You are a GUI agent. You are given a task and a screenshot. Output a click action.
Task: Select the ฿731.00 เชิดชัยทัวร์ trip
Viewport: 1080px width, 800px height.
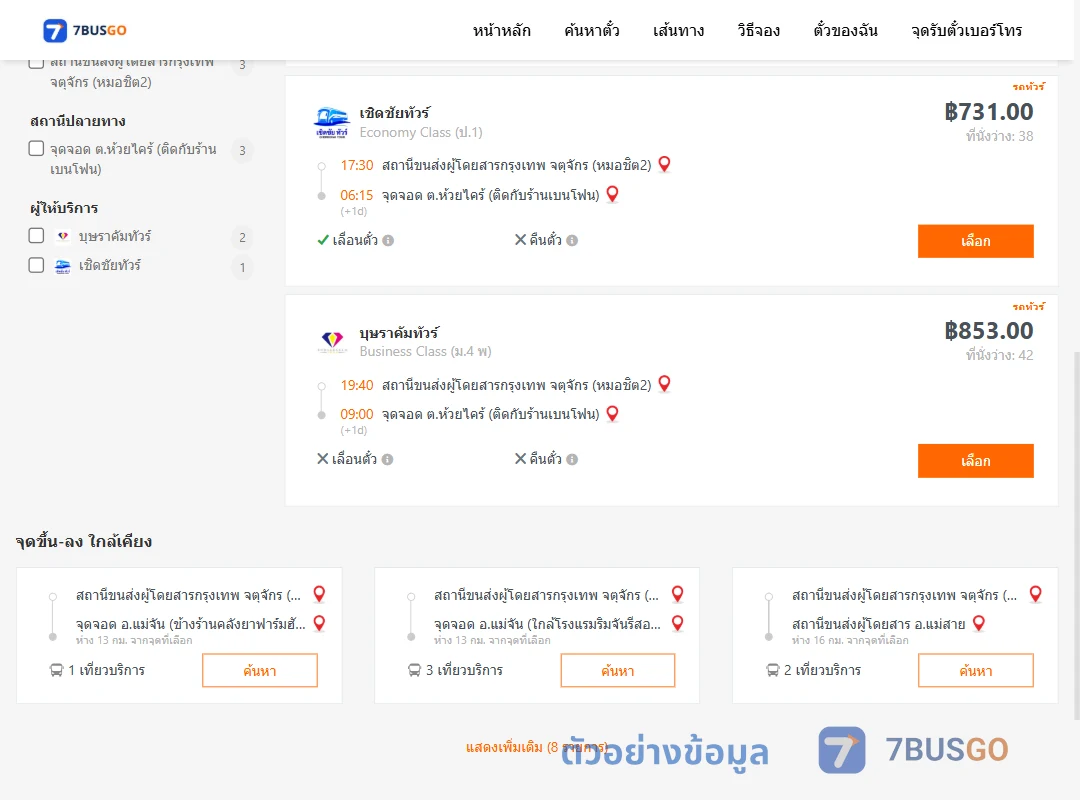coord(975,241)
